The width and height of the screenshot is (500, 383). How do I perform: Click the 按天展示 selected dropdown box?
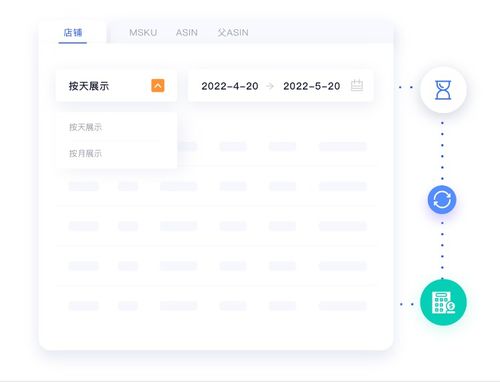pyautogui.click(x=116, y=86)
